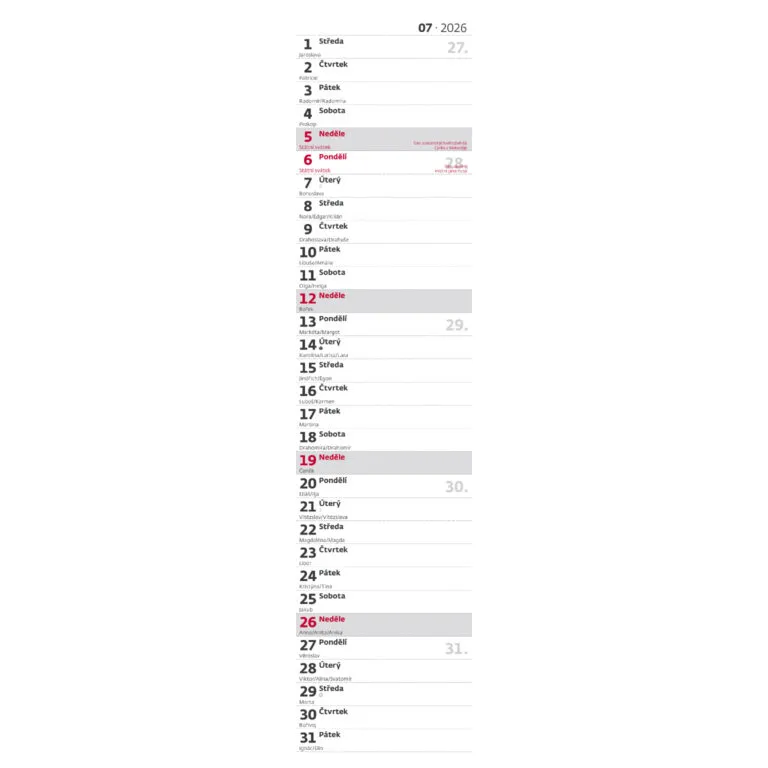Click week number 29 marker
The height and width of the screenshot is (768, 768).
(456, 325)
